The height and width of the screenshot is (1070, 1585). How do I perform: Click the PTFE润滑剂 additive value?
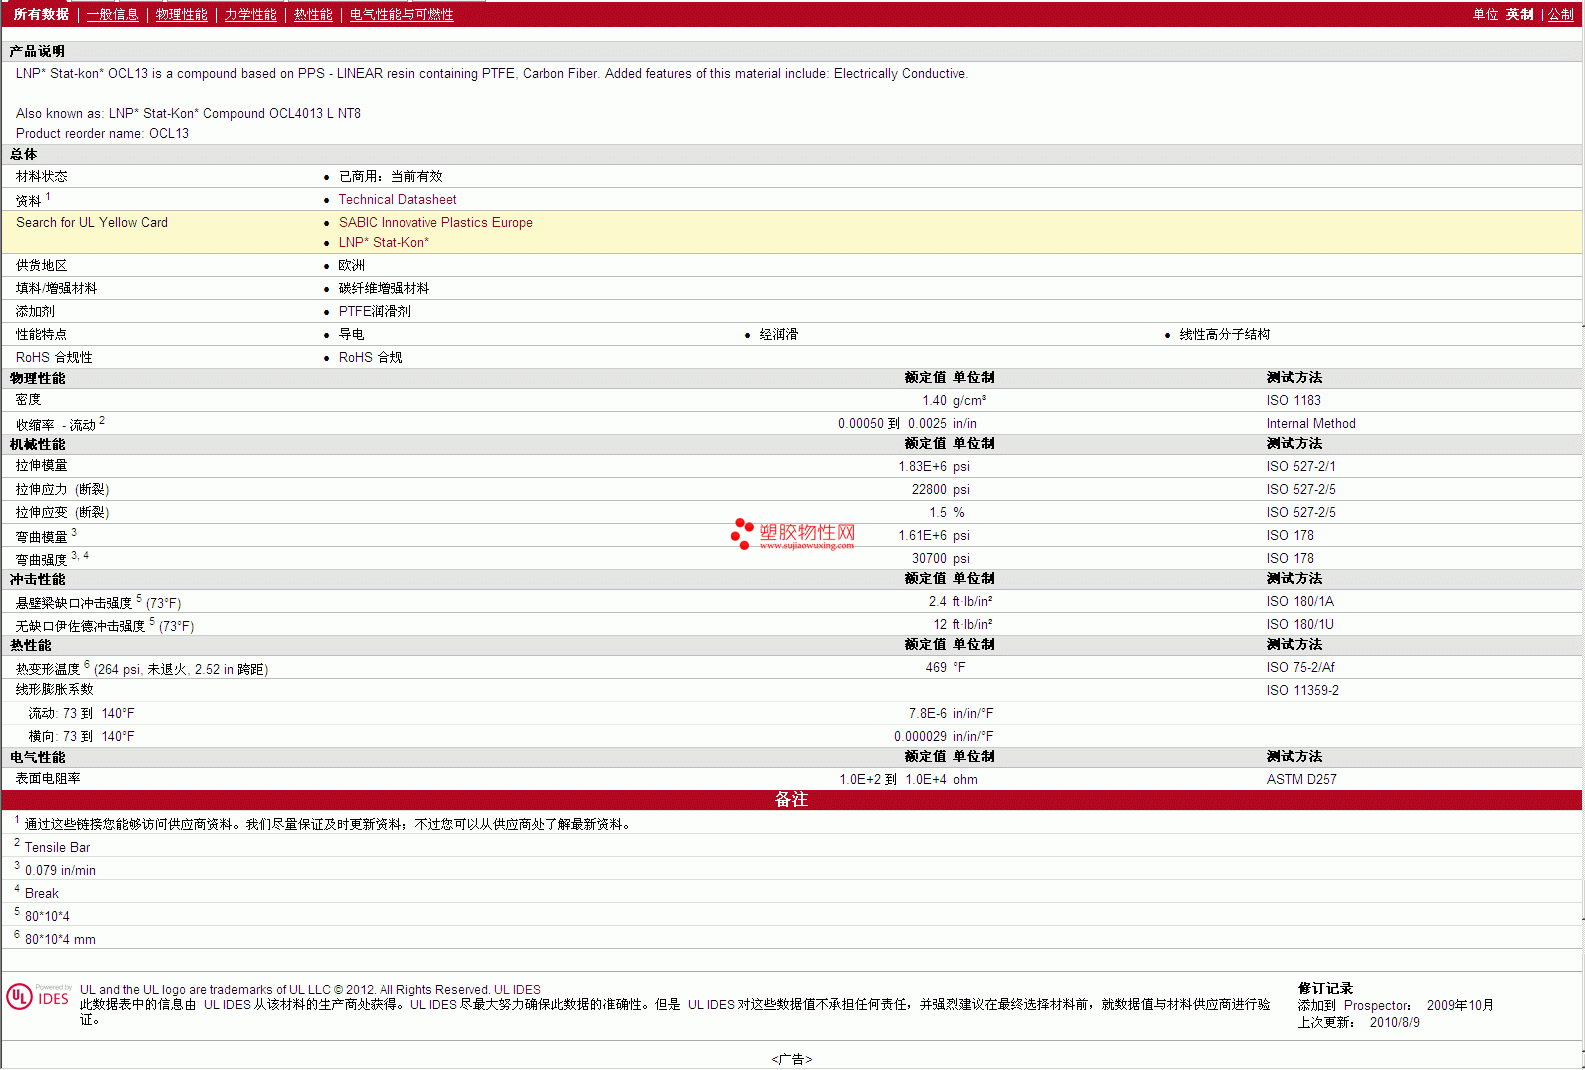(x=374, y=311)
